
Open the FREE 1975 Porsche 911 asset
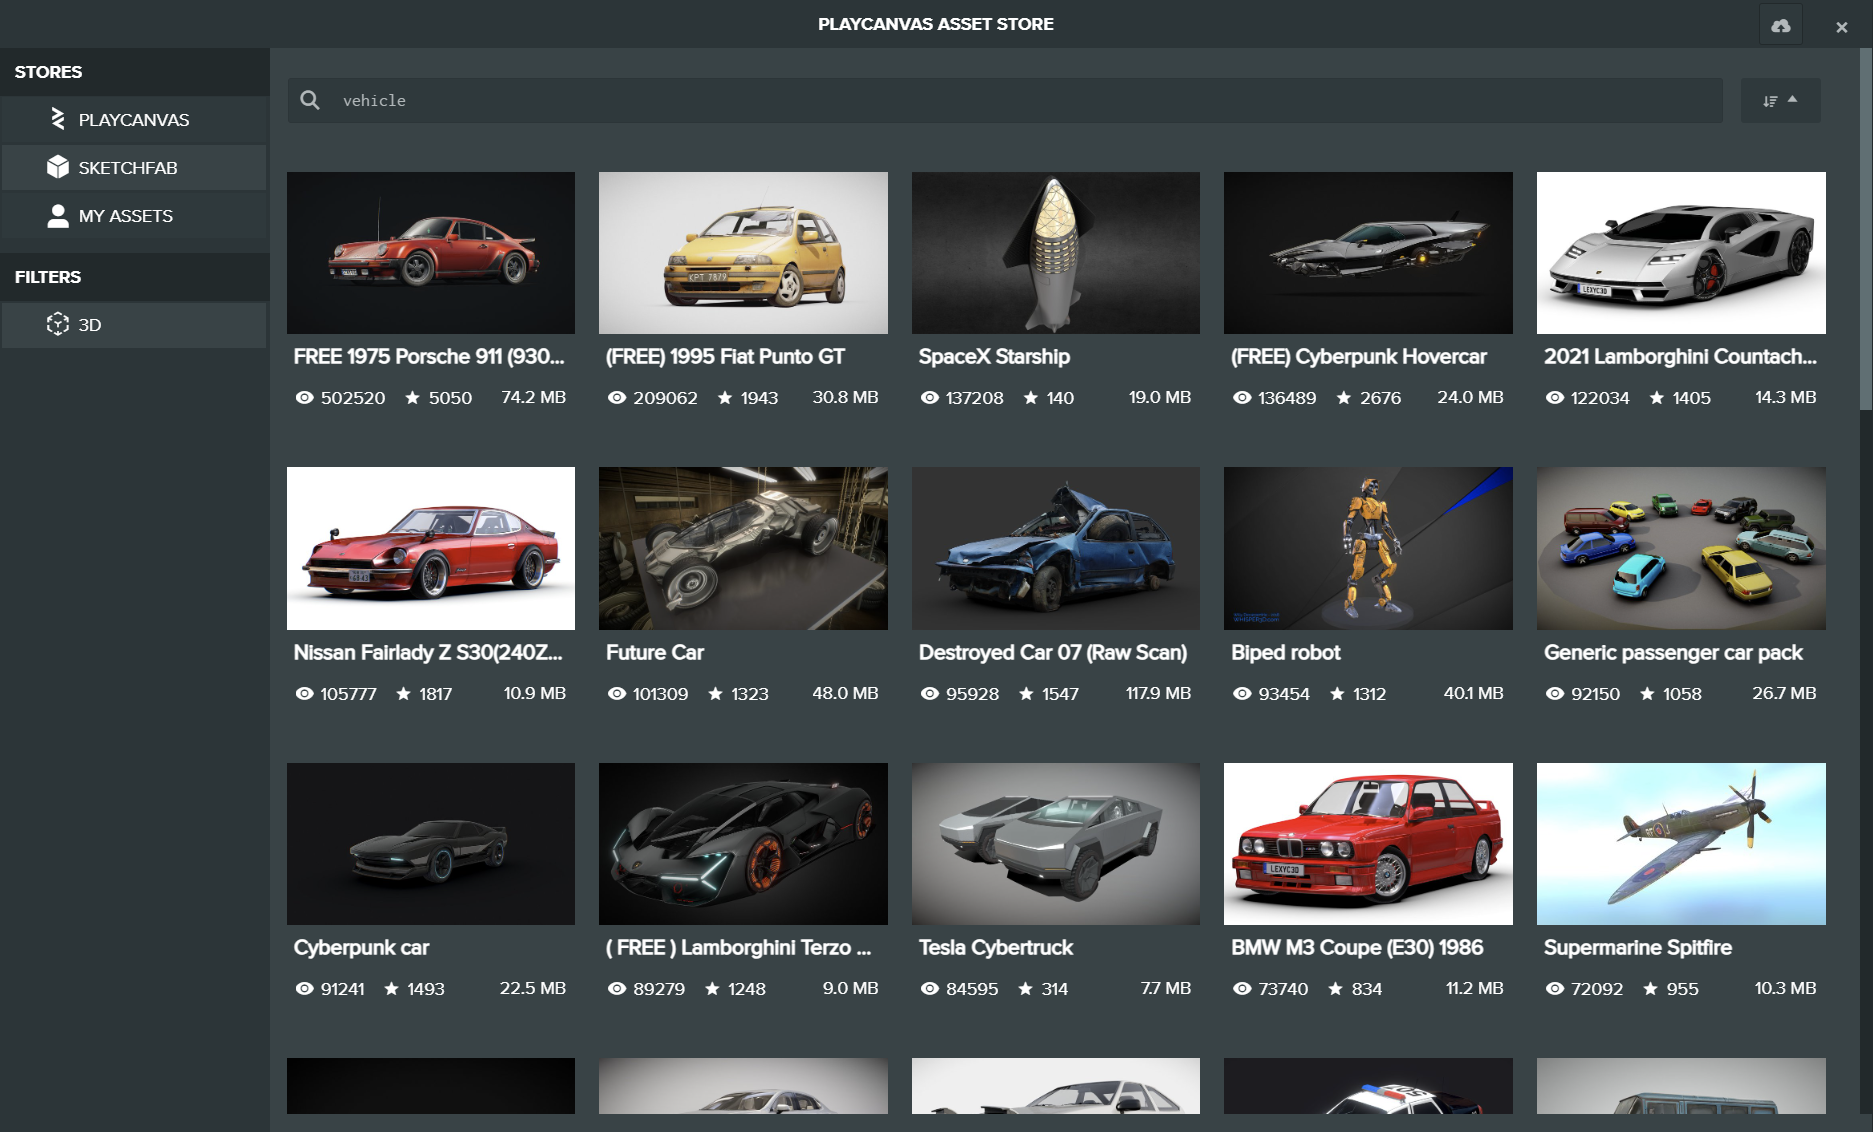point(430,252)
